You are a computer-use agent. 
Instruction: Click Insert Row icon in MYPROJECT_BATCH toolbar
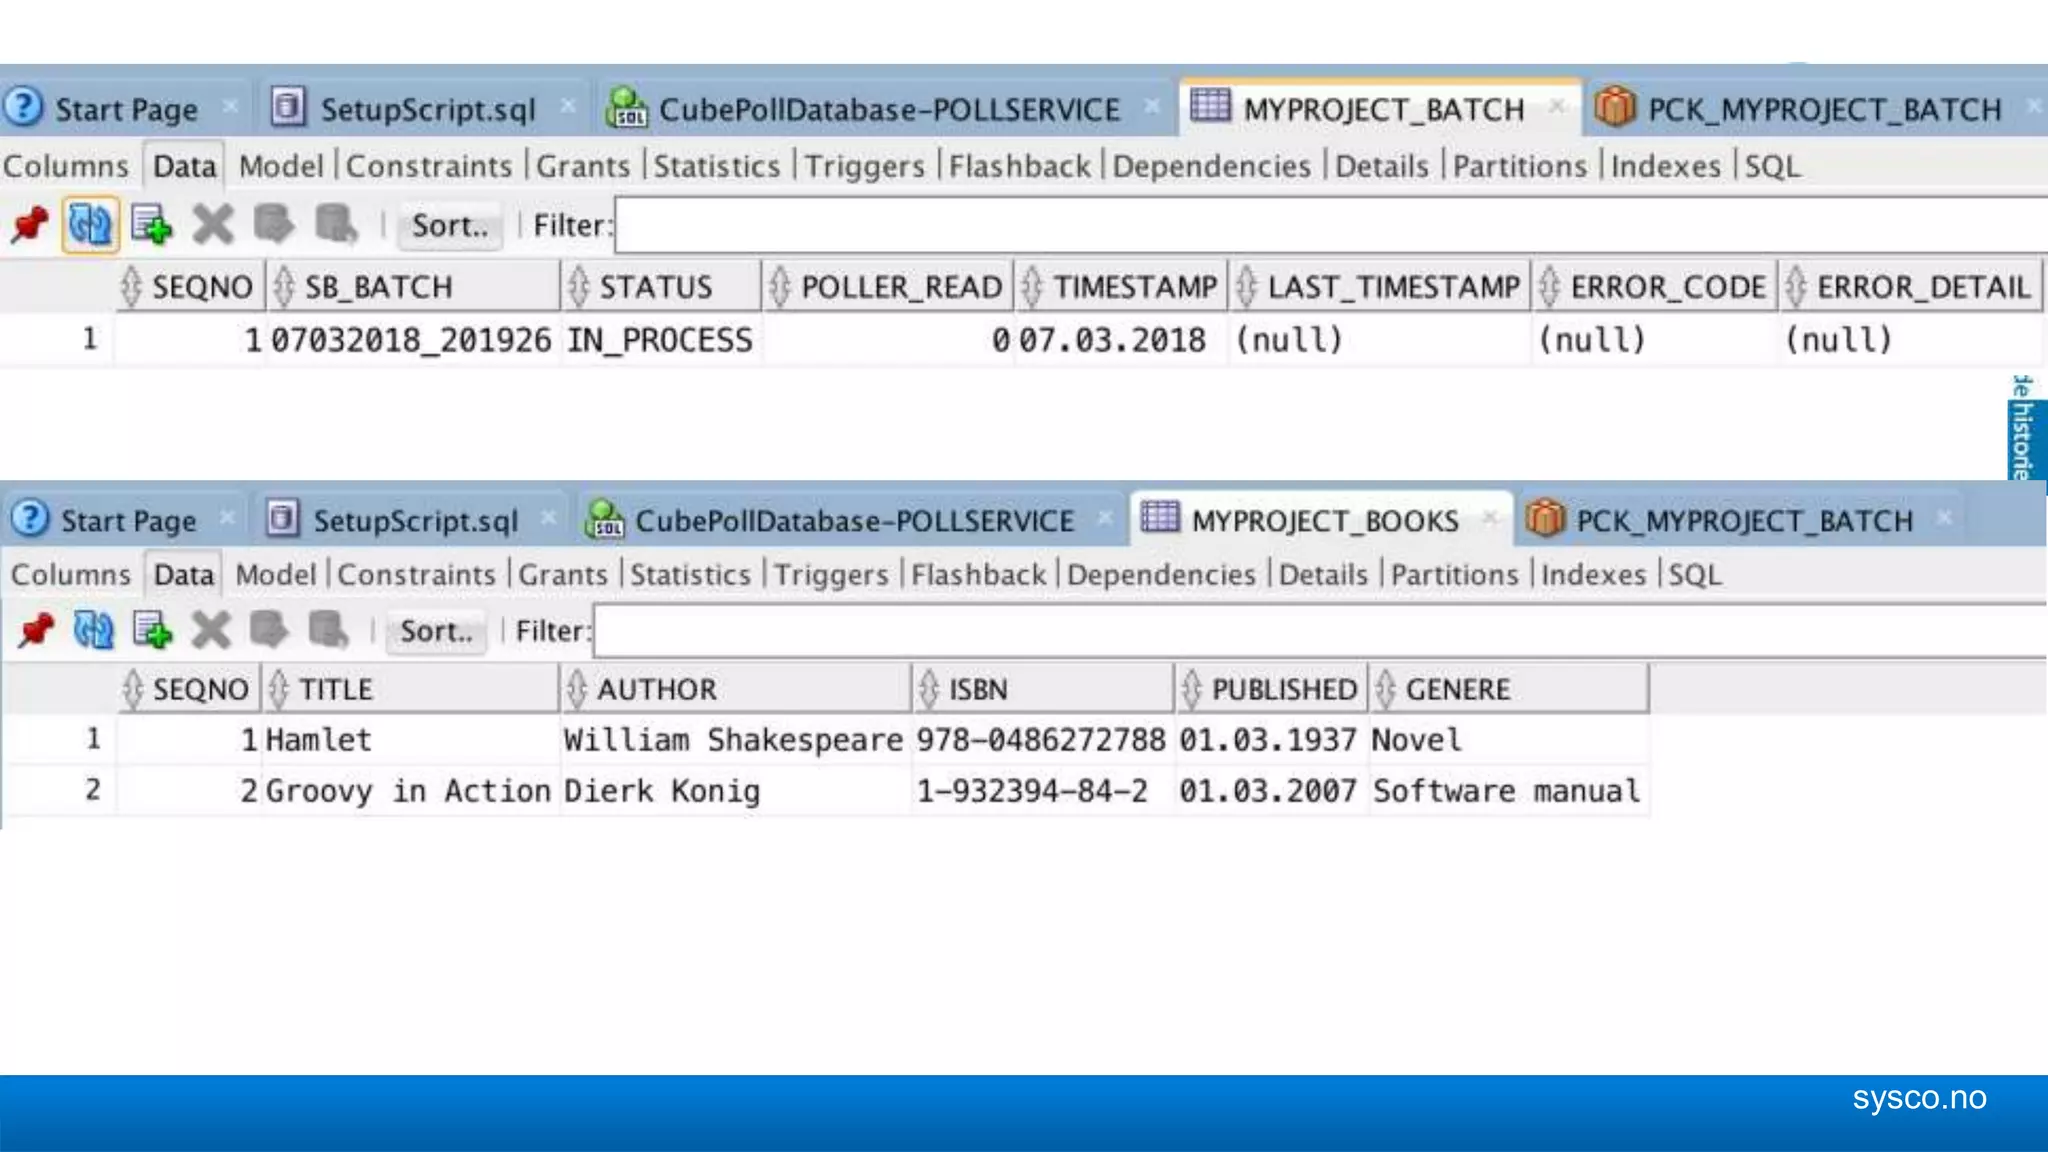click(x=152, y=225)
